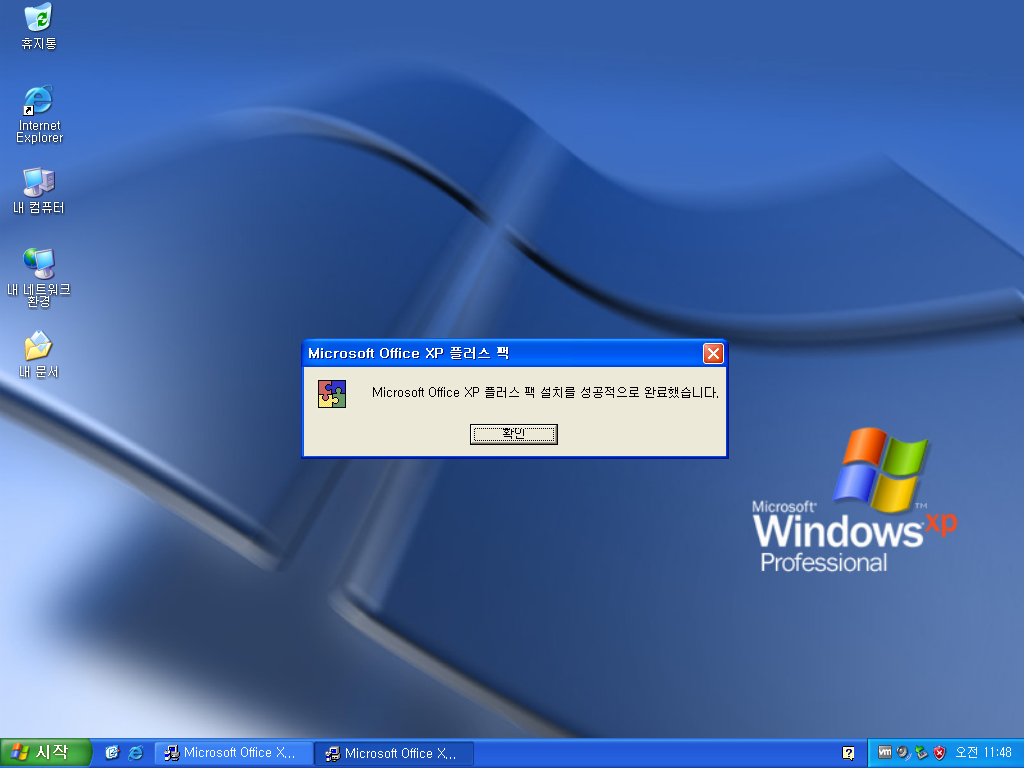Screen dimensions: 1024x768
Task: Launch Internet Explorer from the quick launch bar
Action: point(135,752)
